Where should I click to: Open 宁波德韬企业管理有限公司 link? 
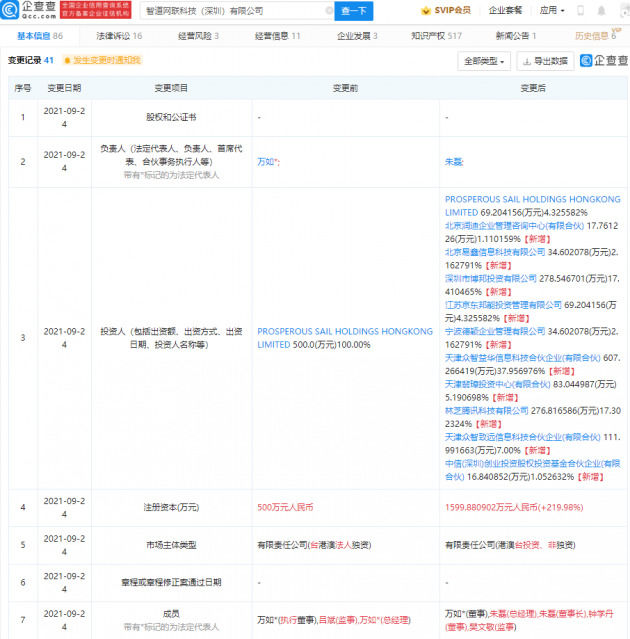(495, 331)
